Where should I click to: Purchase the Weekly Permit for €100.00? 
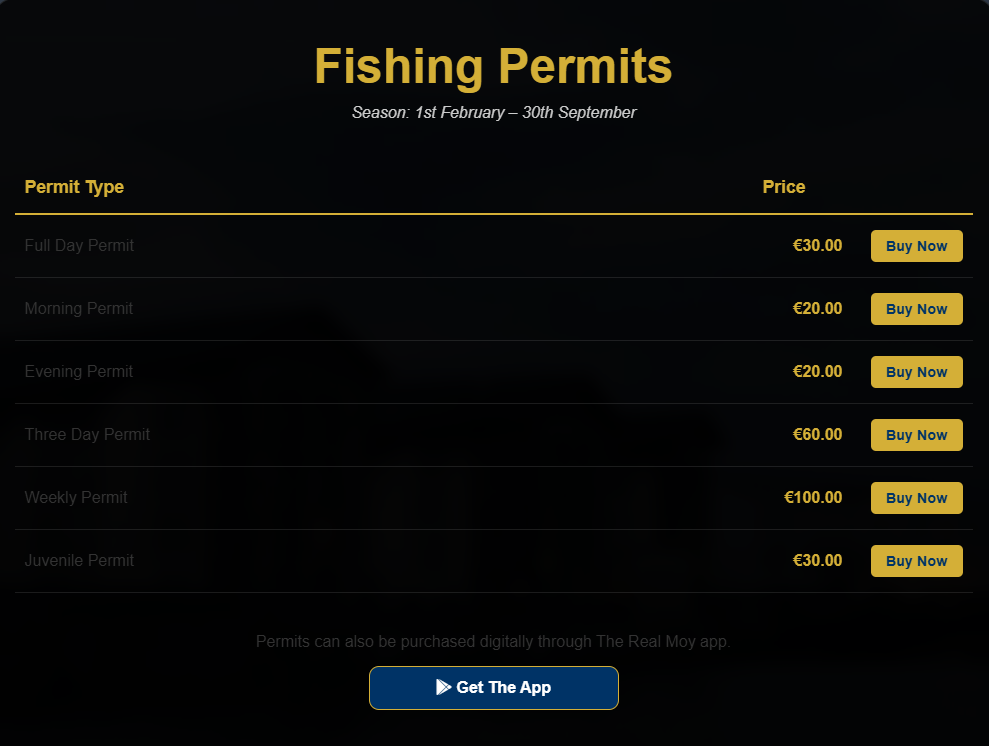pos(916,498)
